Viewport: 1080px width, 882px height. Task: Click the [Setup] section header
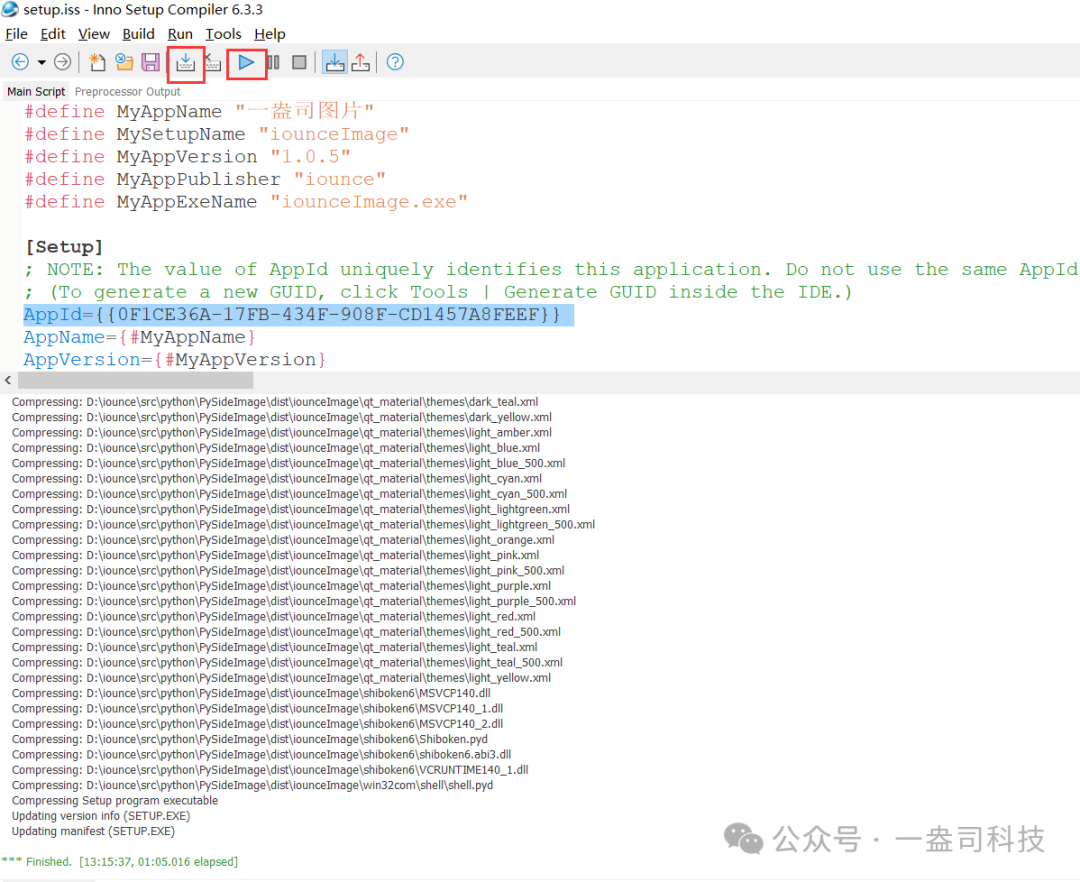(x=64, y=247)
